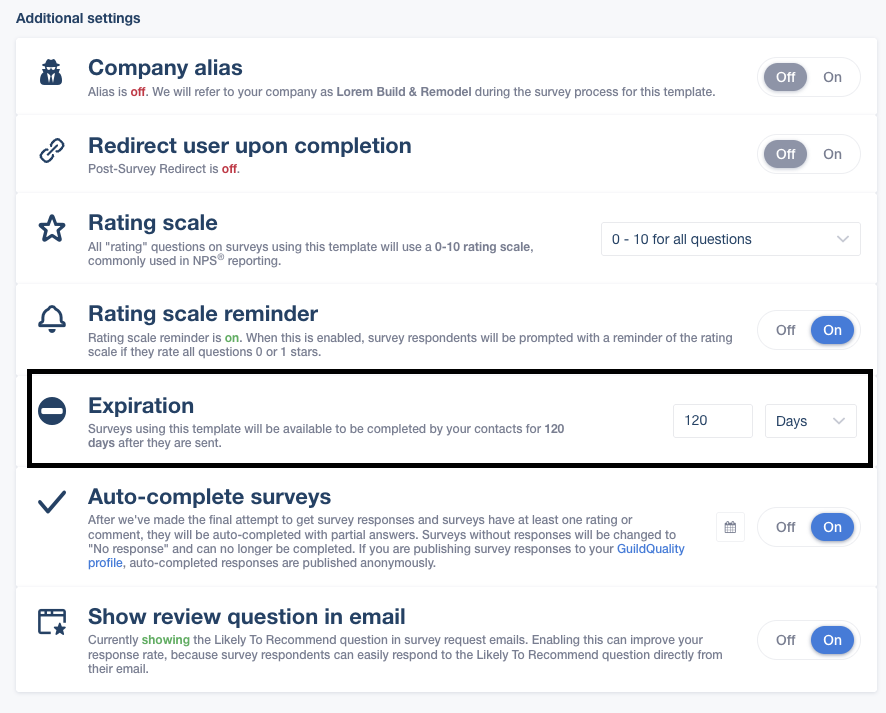Switch Rating scale reminder to Off

coord(785,331)
